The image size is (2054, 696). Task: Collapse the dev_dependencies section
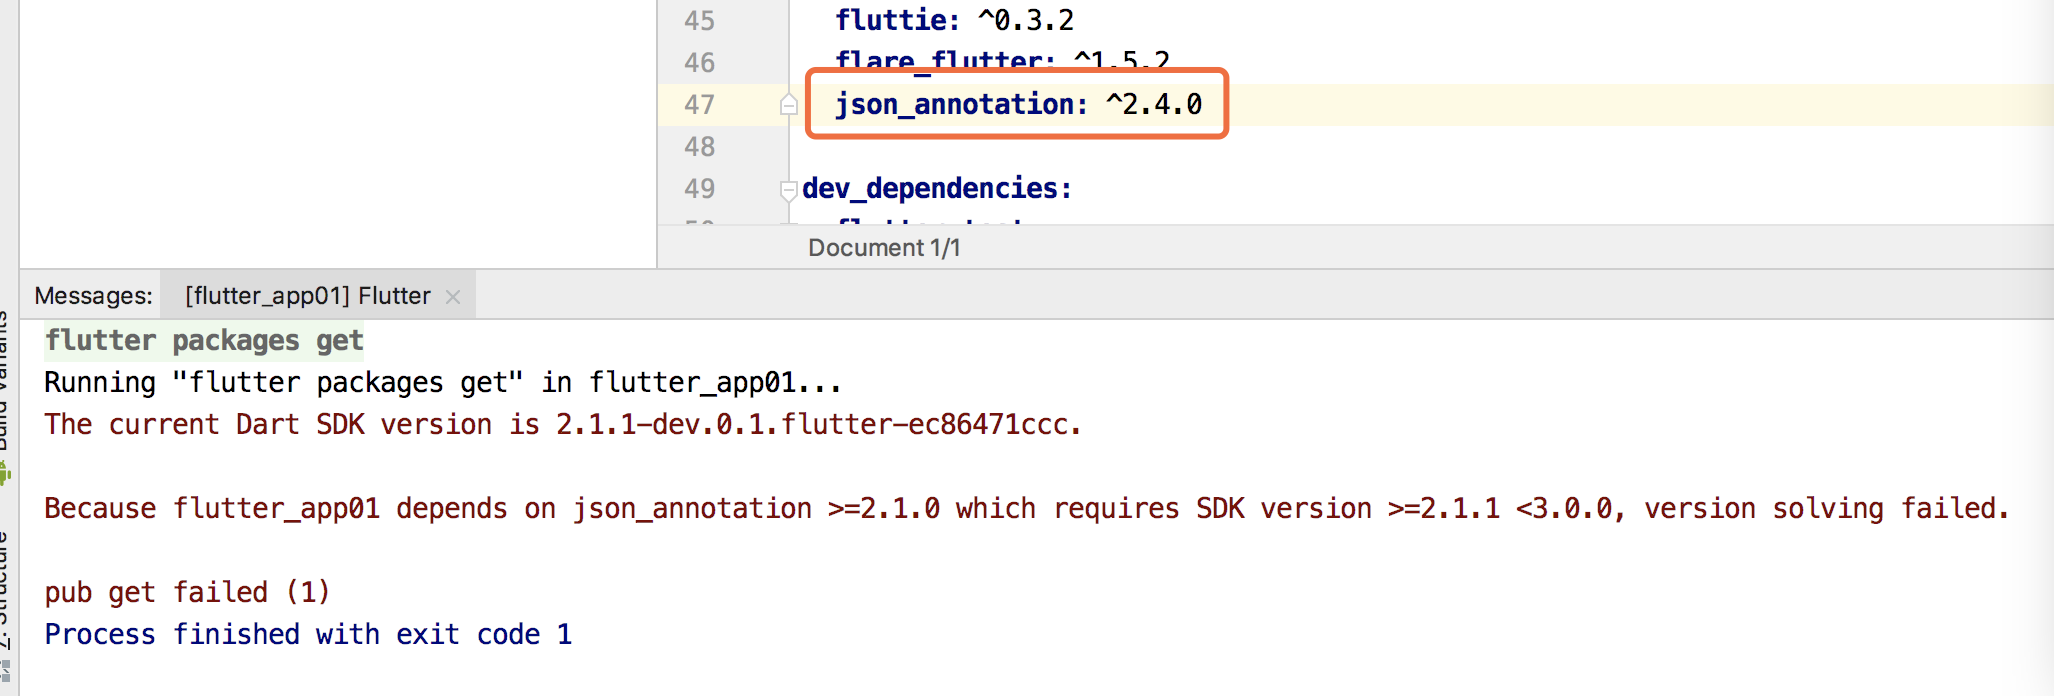pyautogui.click(x=789, y=189)
